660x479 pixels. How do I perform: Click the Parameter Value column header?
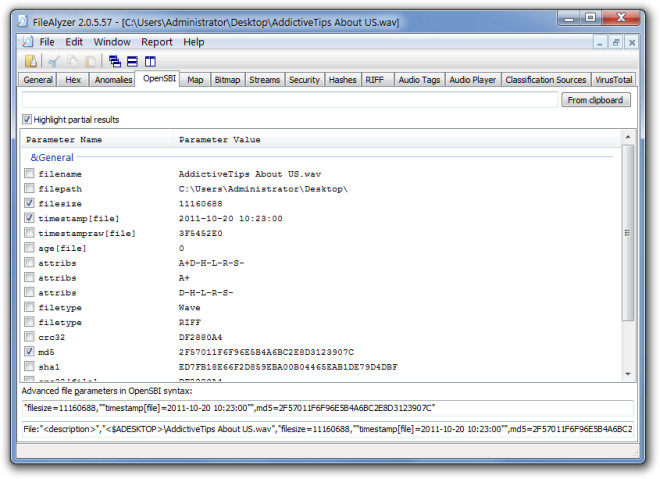click(397, 139)
